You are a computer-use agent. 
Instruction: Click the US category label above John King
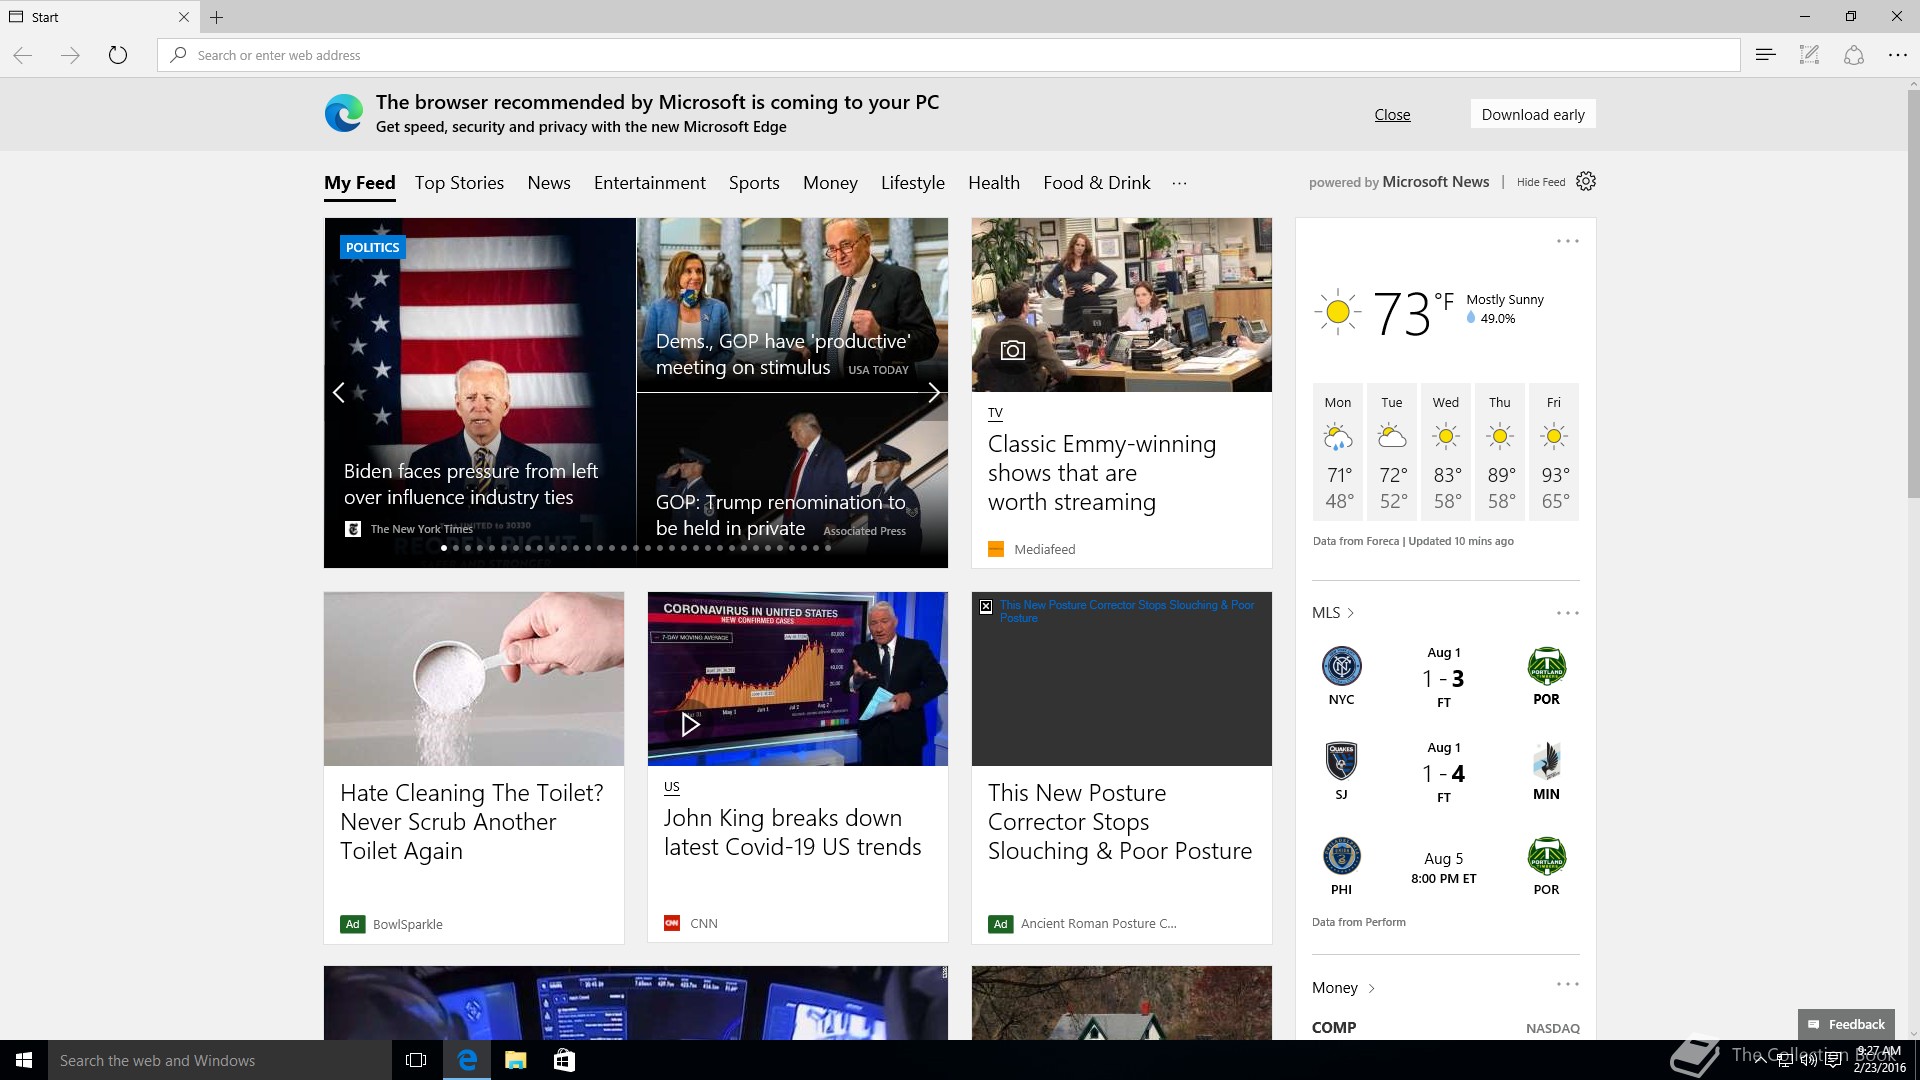[671, 787]
